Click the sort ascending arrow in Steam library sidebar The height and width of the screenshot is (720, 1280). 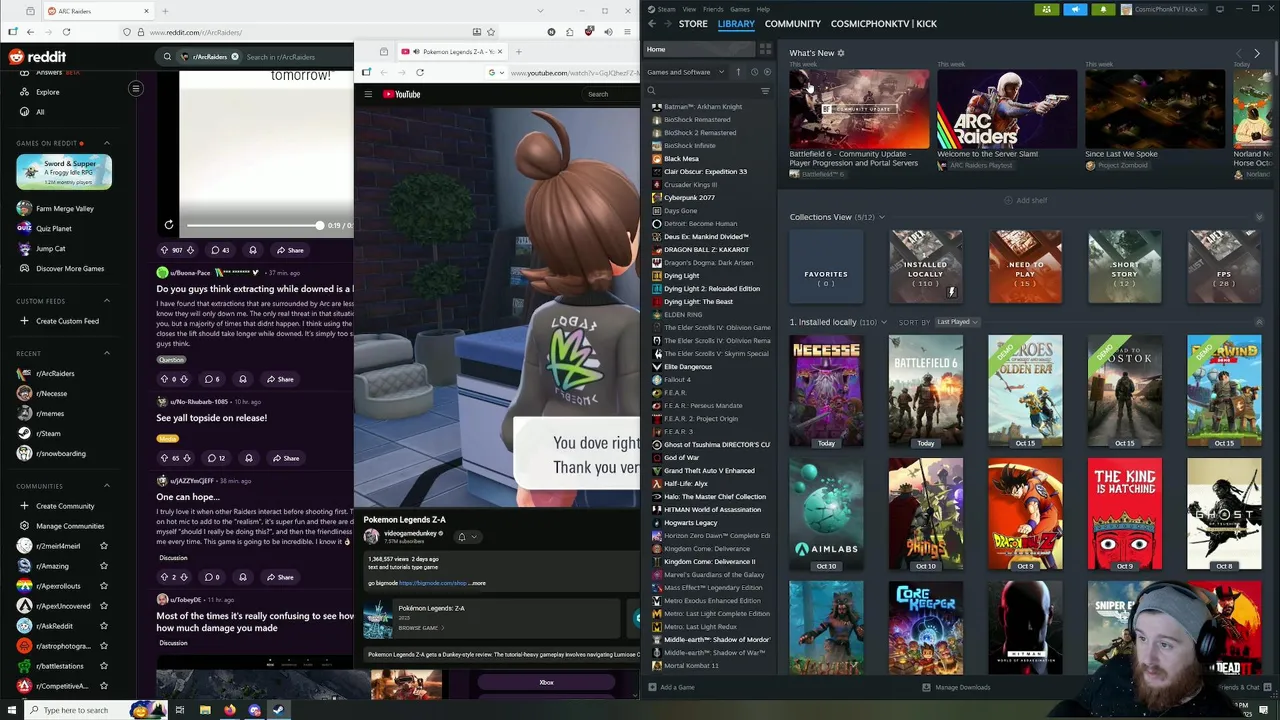click(x=739, y=72)
